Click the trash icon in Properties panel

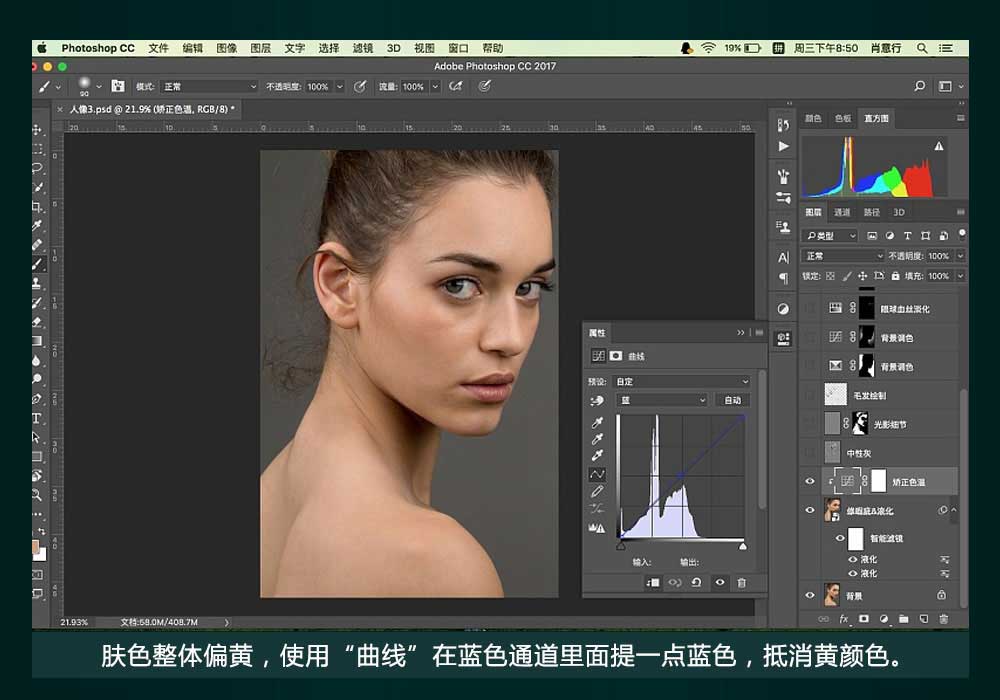pos(741,582)
